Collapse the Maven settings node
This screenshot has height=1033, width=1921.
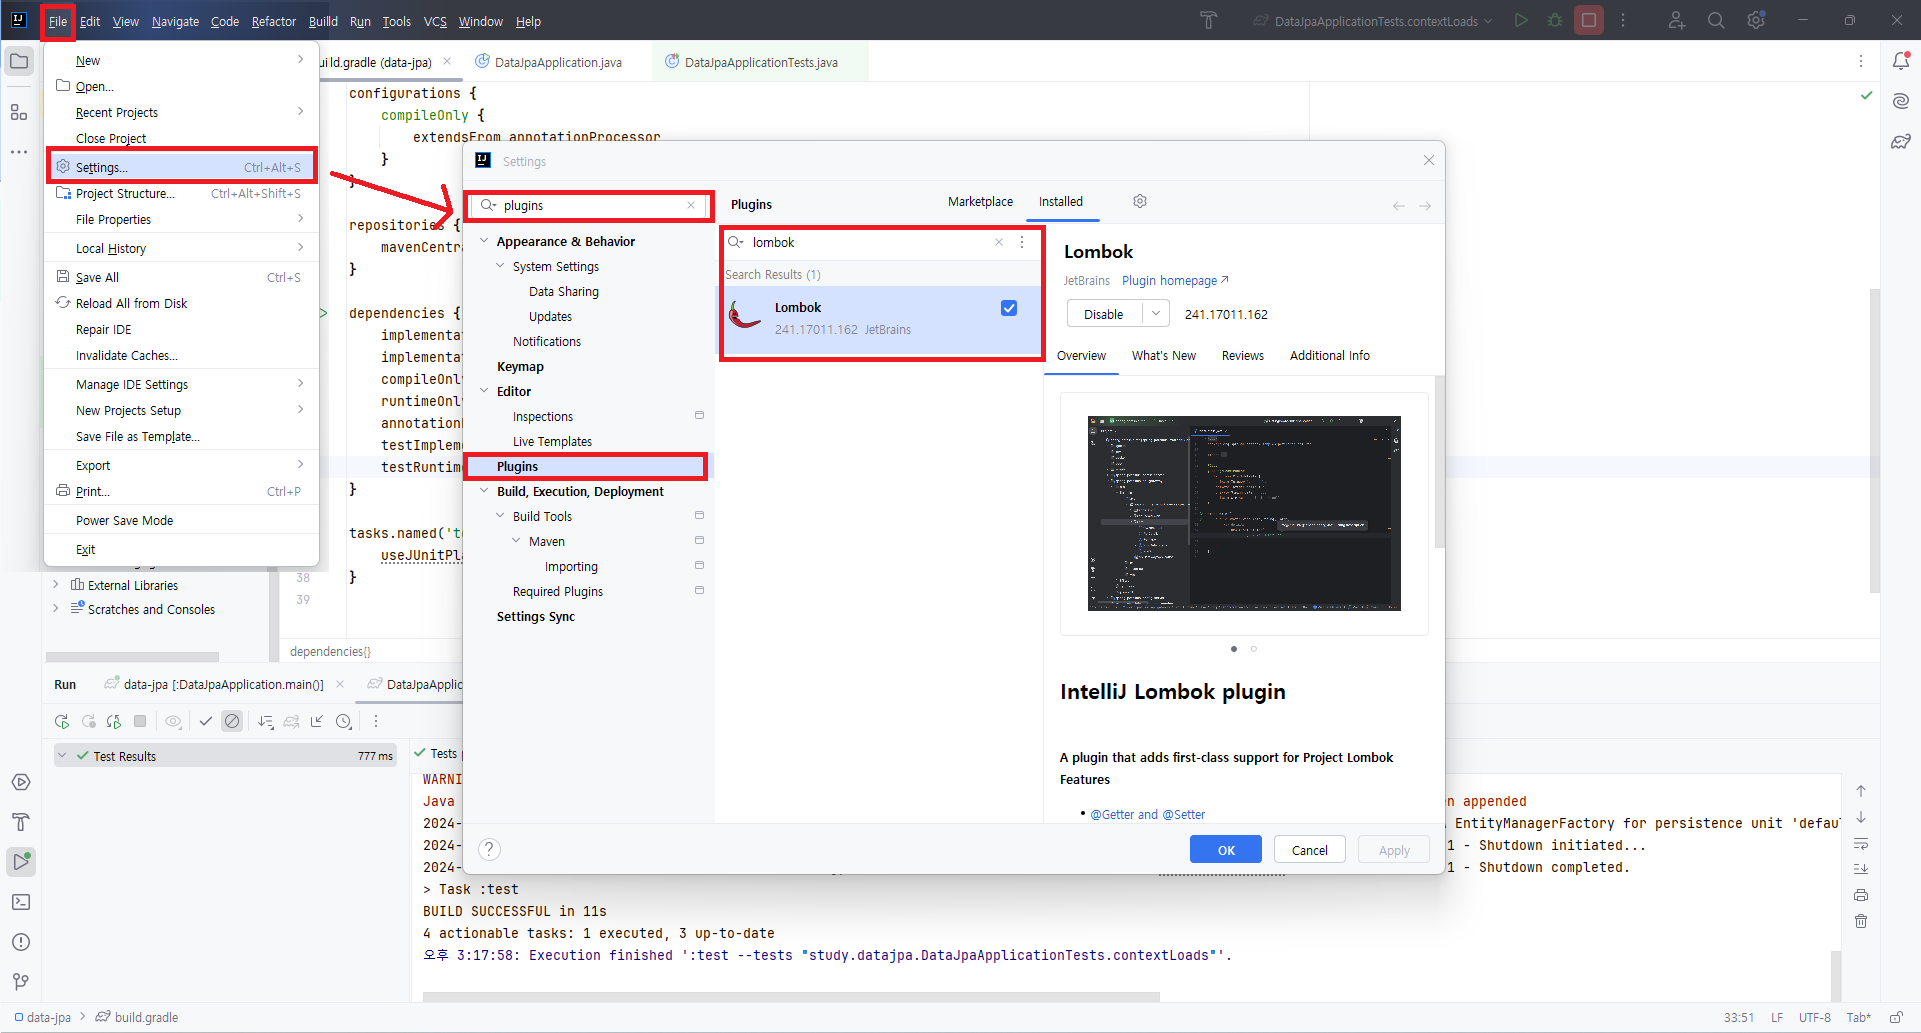pyautogui.click(x=517, y=541)
